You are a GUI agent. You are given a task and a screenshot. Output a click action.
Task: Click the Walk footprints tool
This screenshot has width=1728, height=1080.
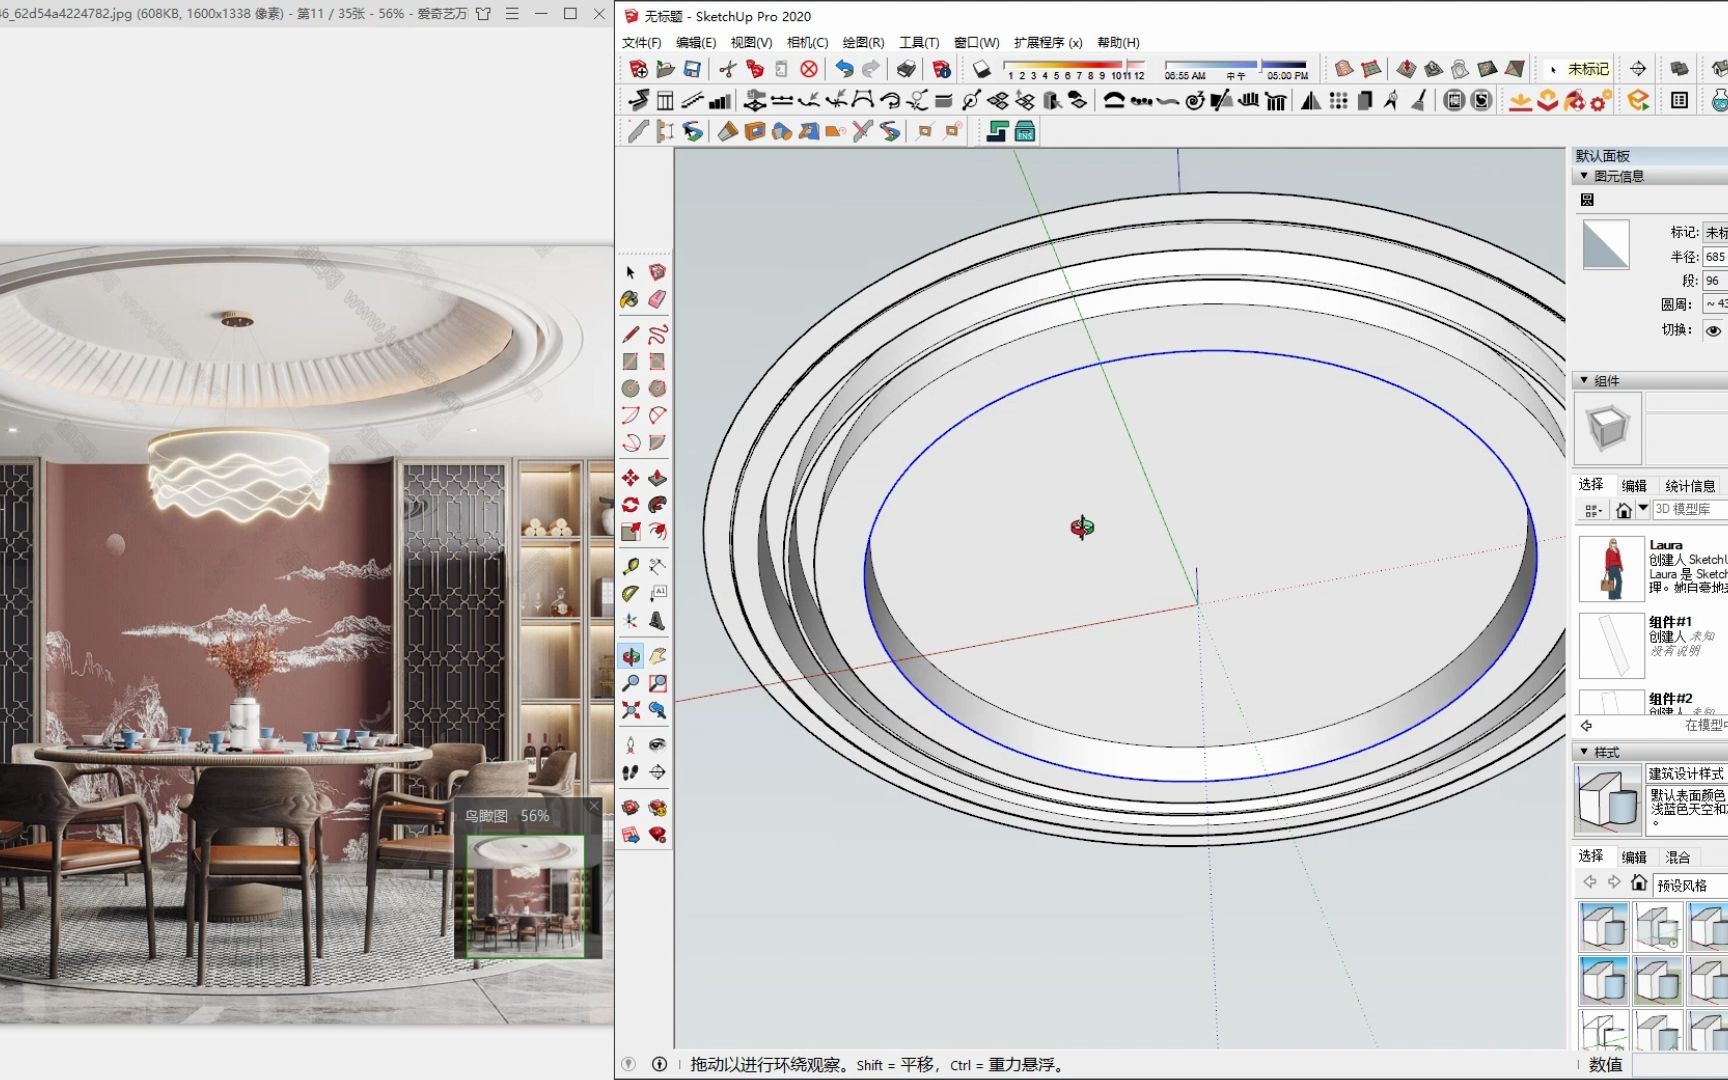pyautogui.click(x=630, y=772)
